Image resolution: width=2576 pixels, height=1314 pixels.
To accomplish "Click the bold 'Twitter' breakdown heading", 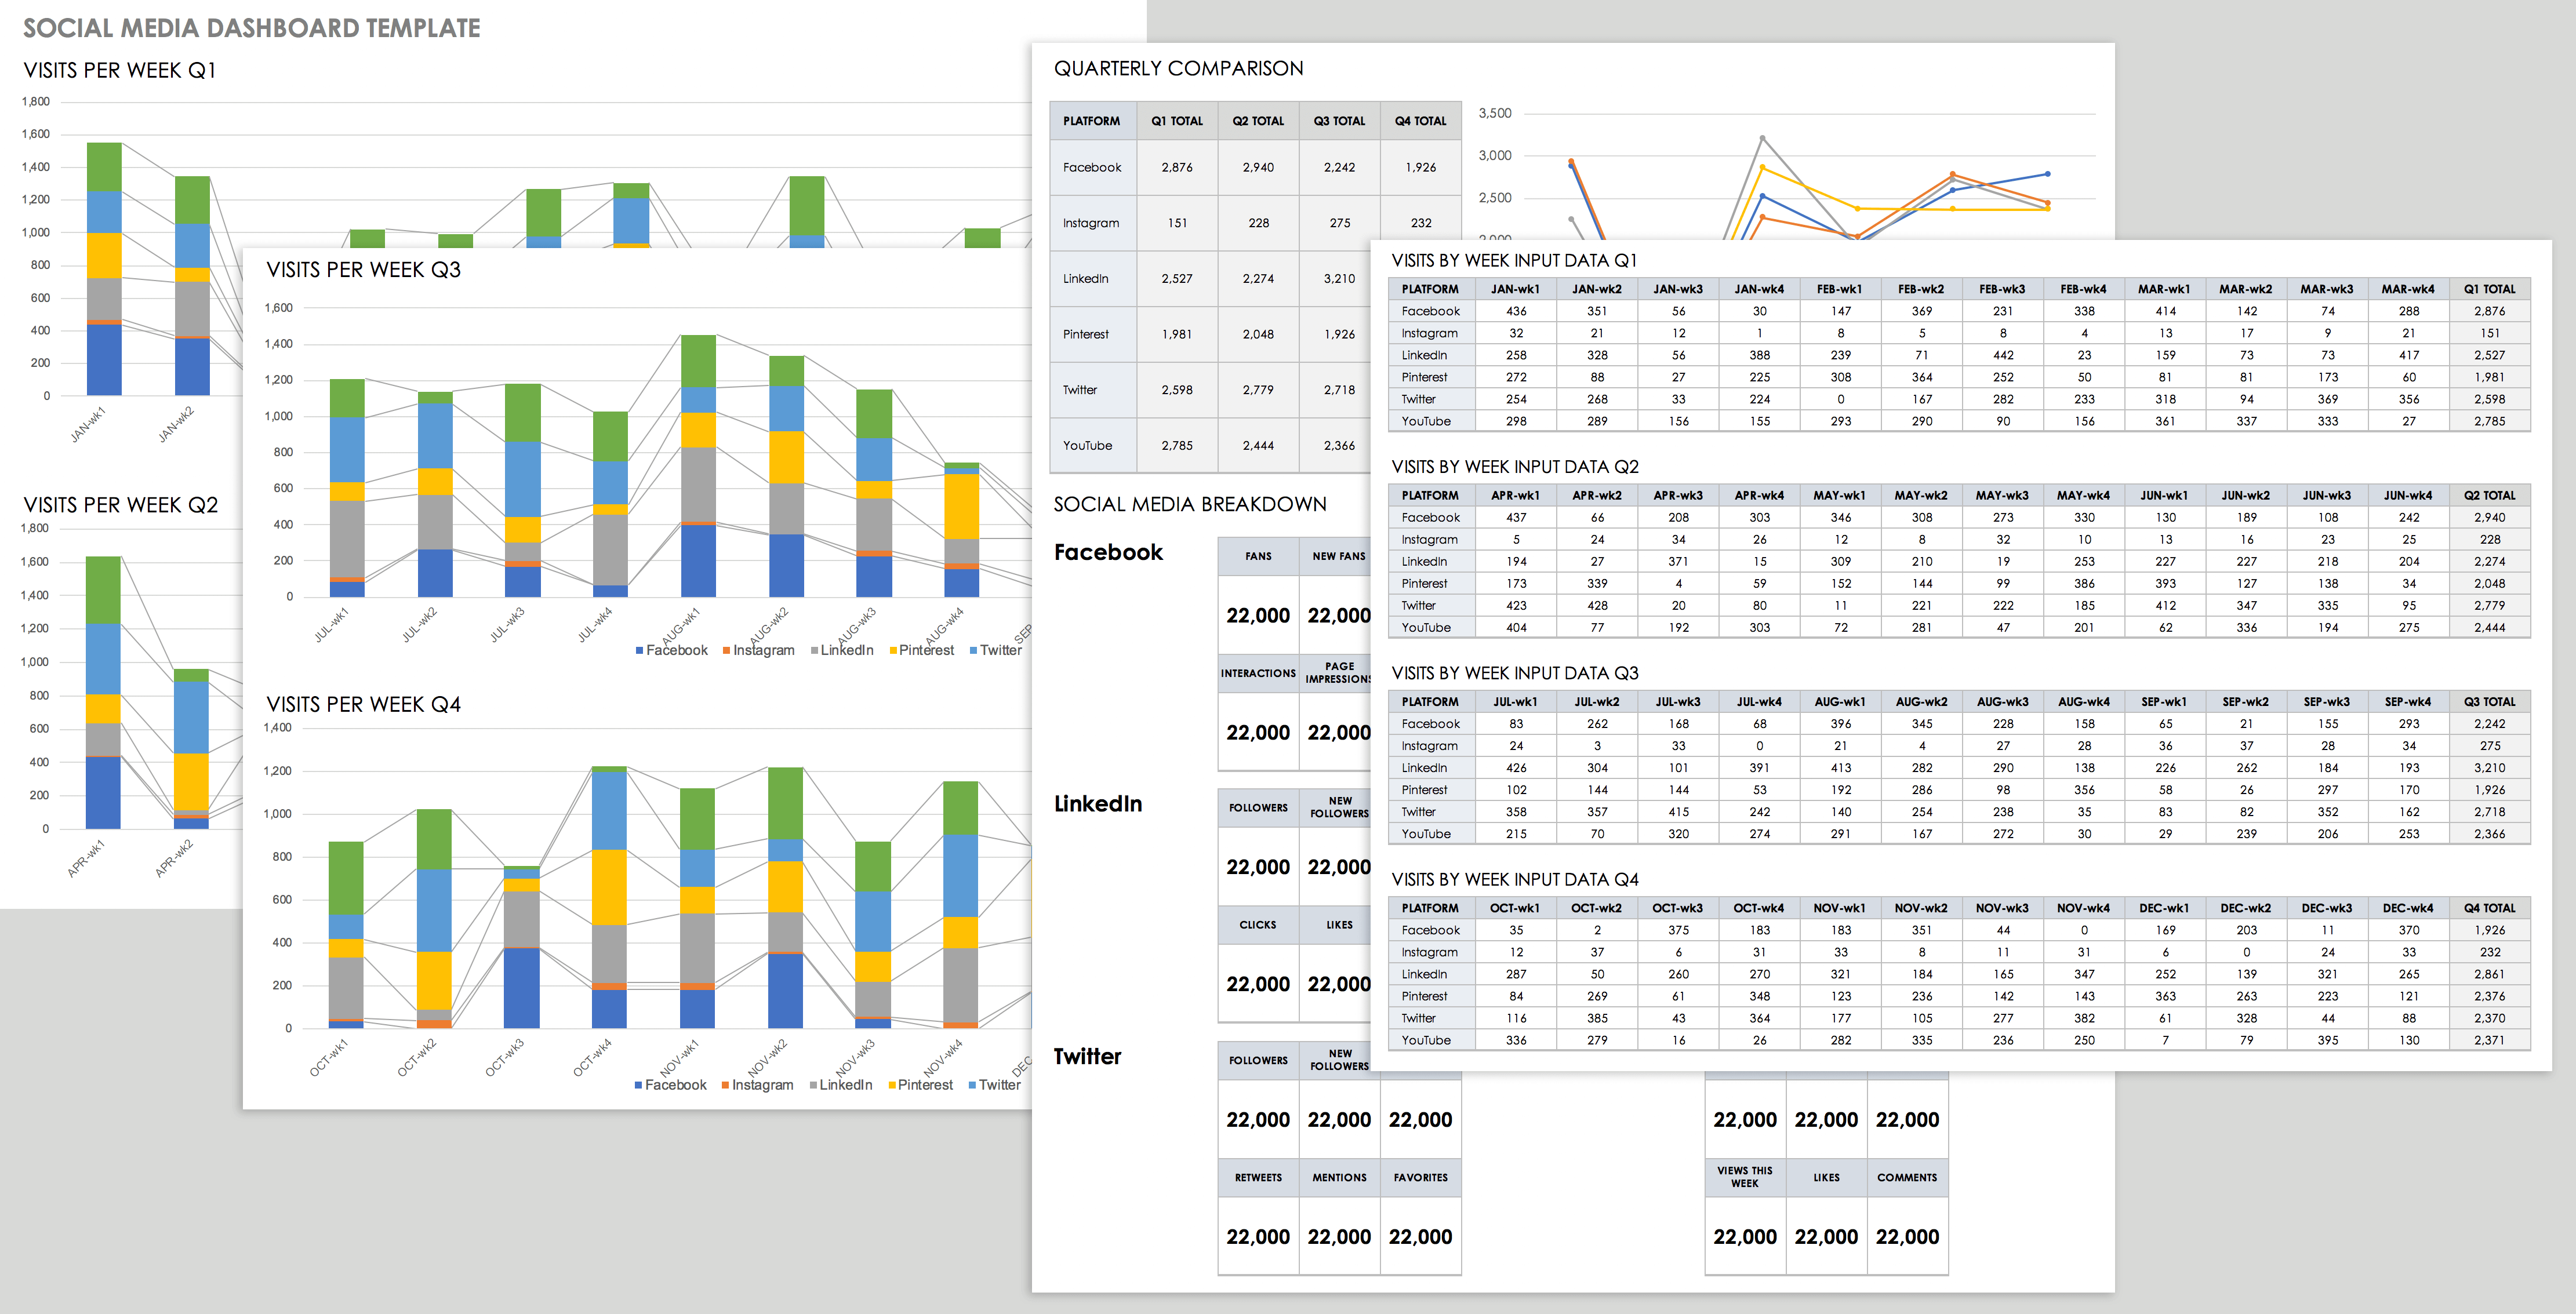I will 1087,1056.
